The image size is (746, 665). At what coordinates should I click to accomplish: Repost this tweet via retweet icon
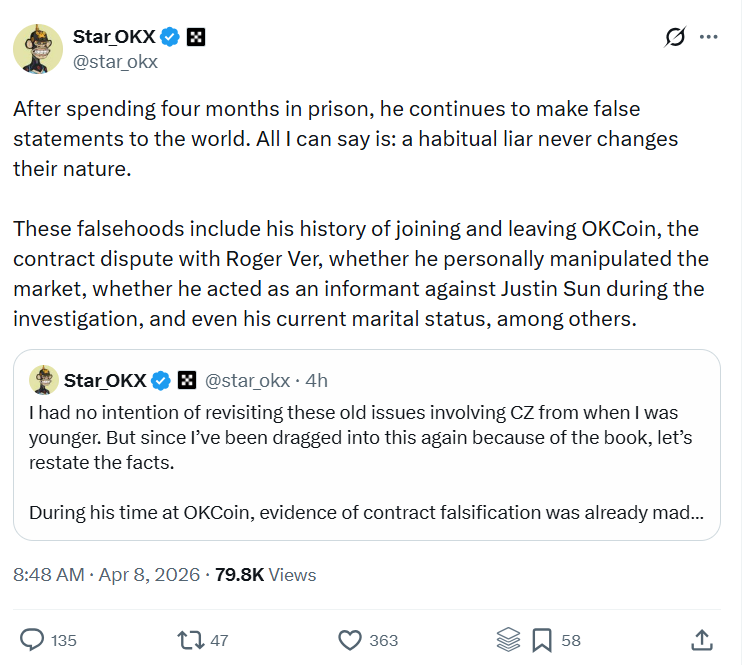[x=189, y=639]
